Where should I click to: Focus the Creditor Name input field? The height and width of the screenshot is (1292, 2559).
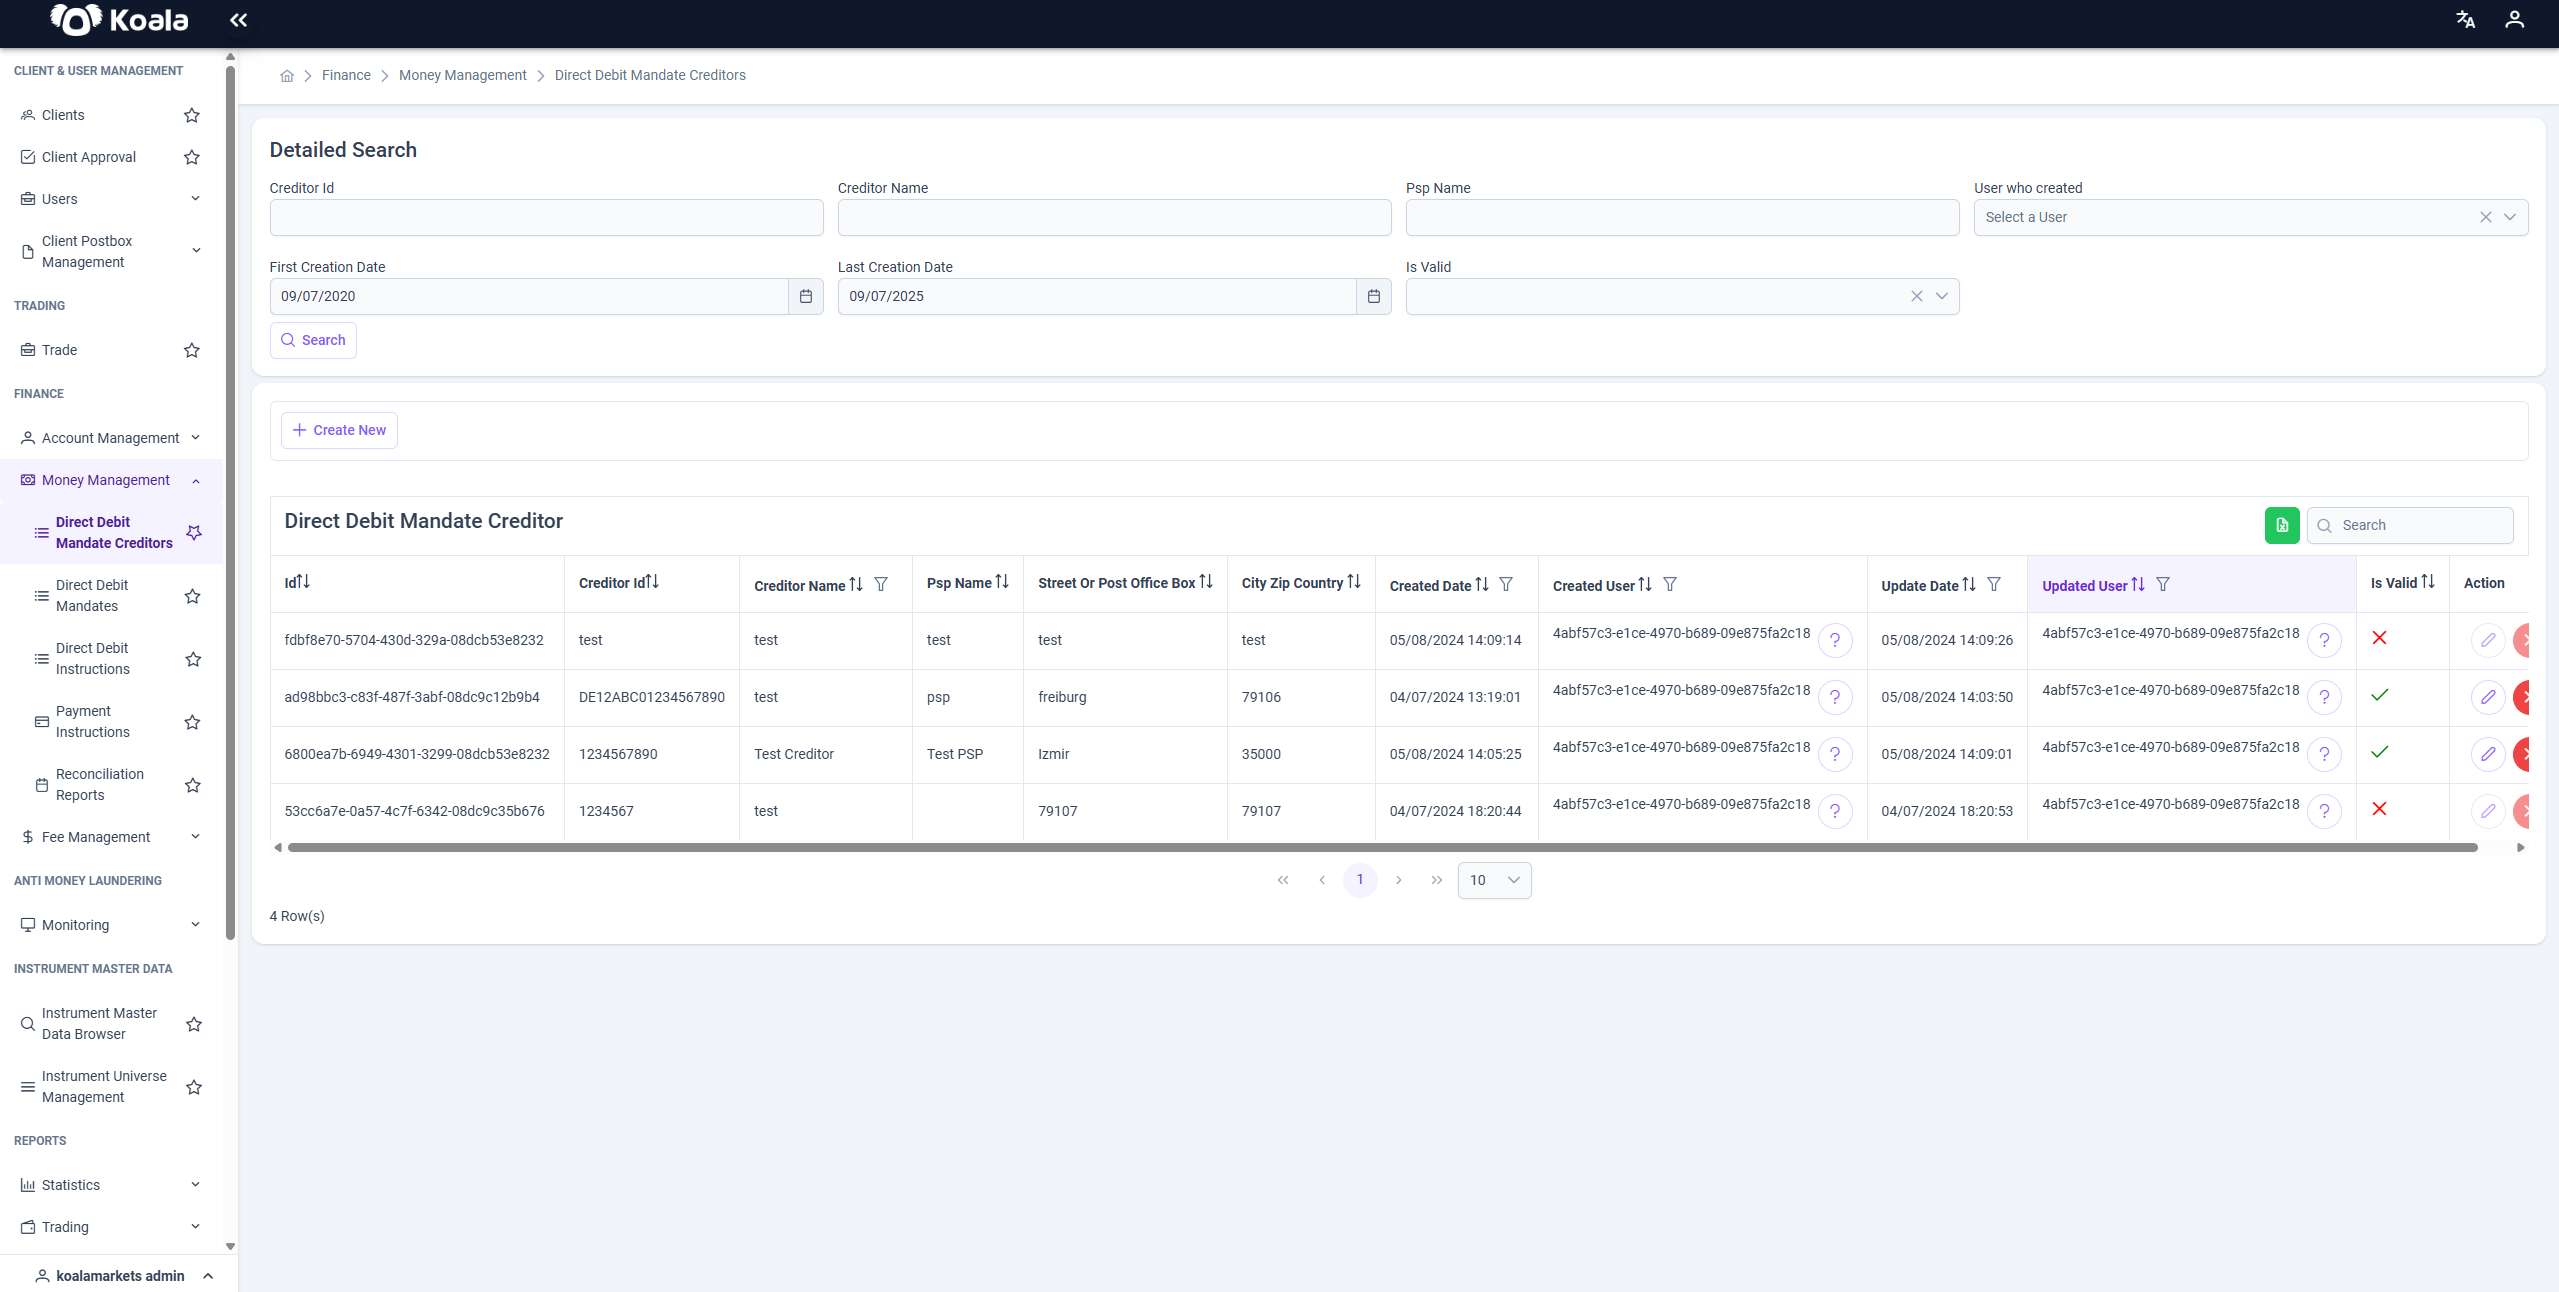click(1114, 217)
